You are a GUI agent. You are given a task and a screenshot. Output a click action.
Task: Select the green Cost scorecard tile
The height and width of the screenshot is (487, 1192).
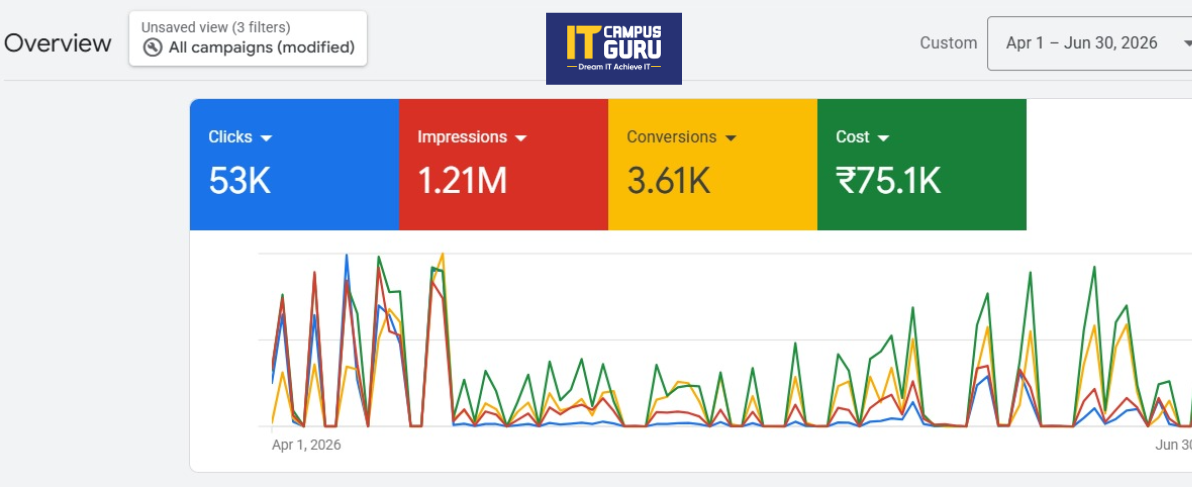pos(921,164)
